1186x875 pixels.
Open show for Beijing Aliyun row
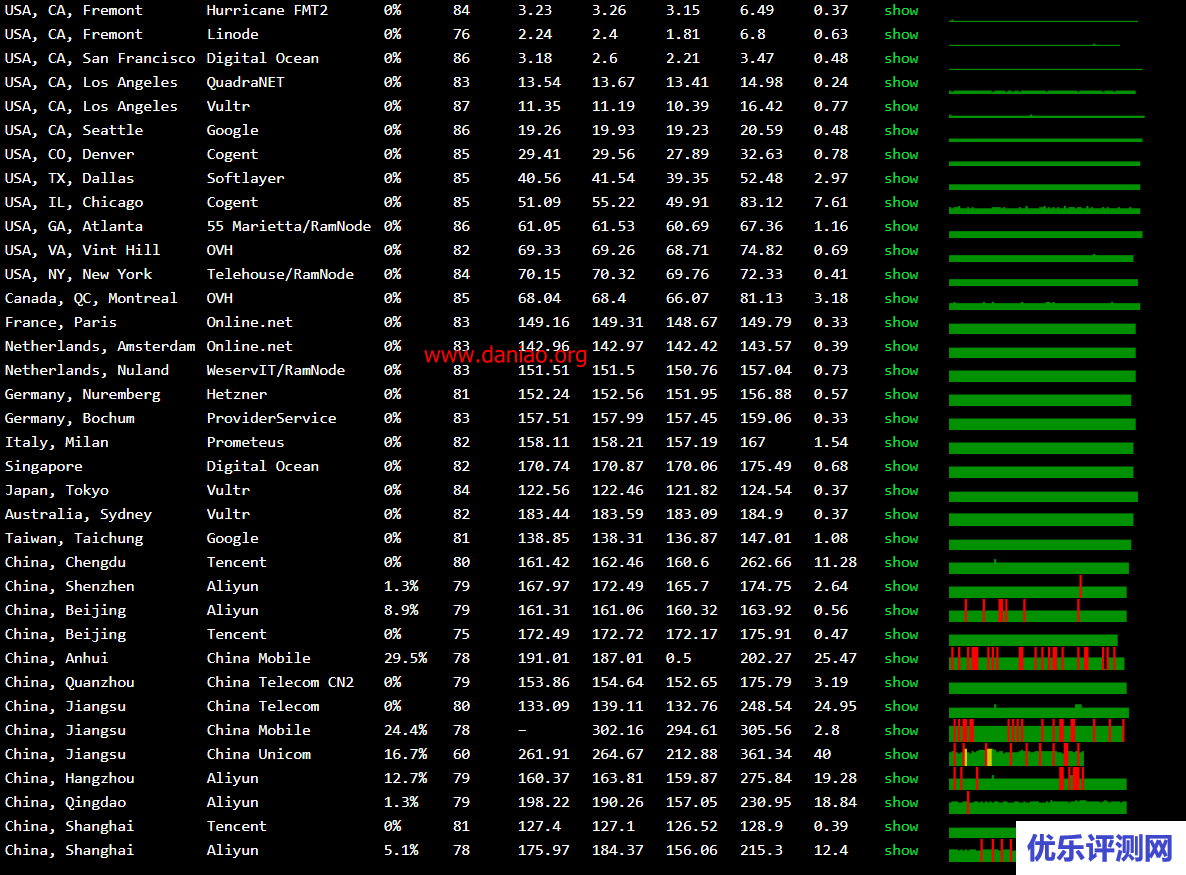(x=901, y=611)
